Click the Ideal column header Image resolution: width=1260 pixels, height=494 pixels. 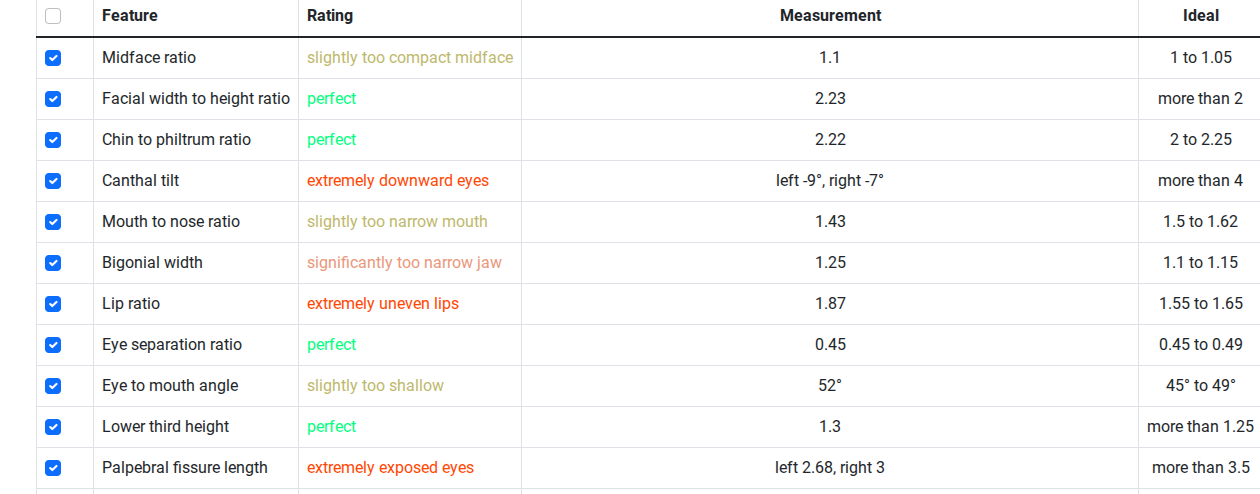(1201, 16)
